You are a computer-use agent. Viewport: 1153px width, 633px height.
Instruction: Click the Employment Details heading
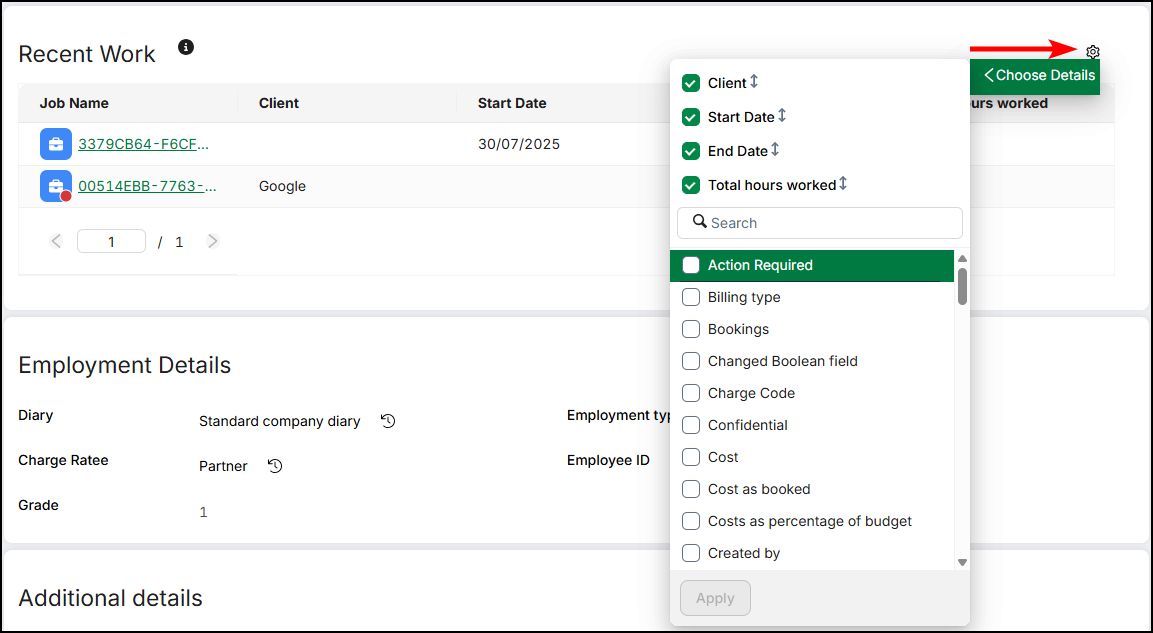(124, 365)
